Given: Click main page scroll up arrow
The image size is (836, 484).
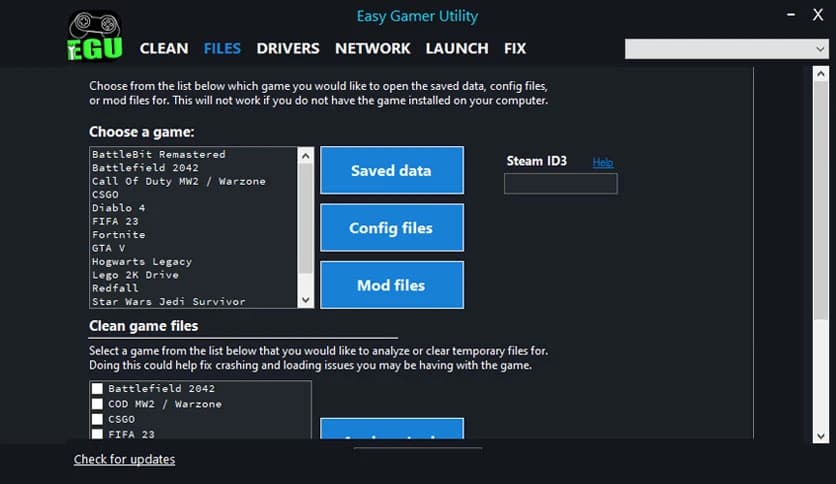Looking at the screenshot, I should 821,74.
